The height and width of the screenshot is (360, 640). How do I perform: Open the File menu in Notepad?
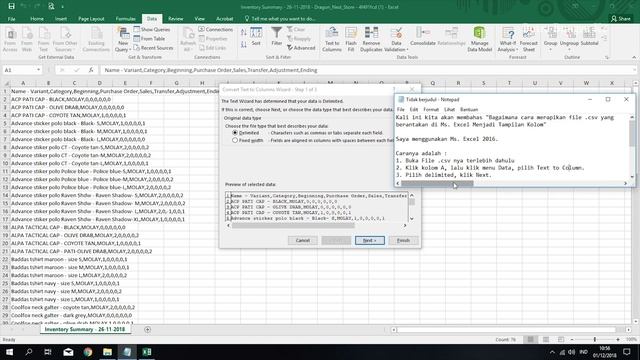click(x=400, y=109)
